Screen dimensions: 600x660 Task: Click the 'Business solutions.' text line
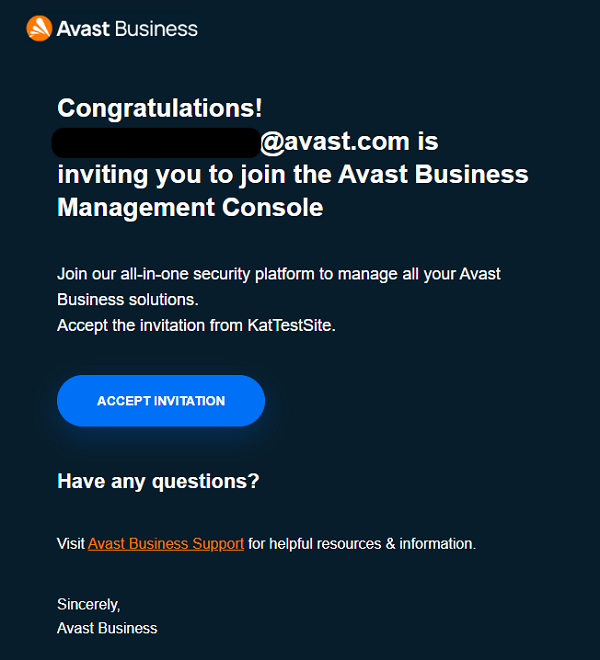click(x=128, y=300)
